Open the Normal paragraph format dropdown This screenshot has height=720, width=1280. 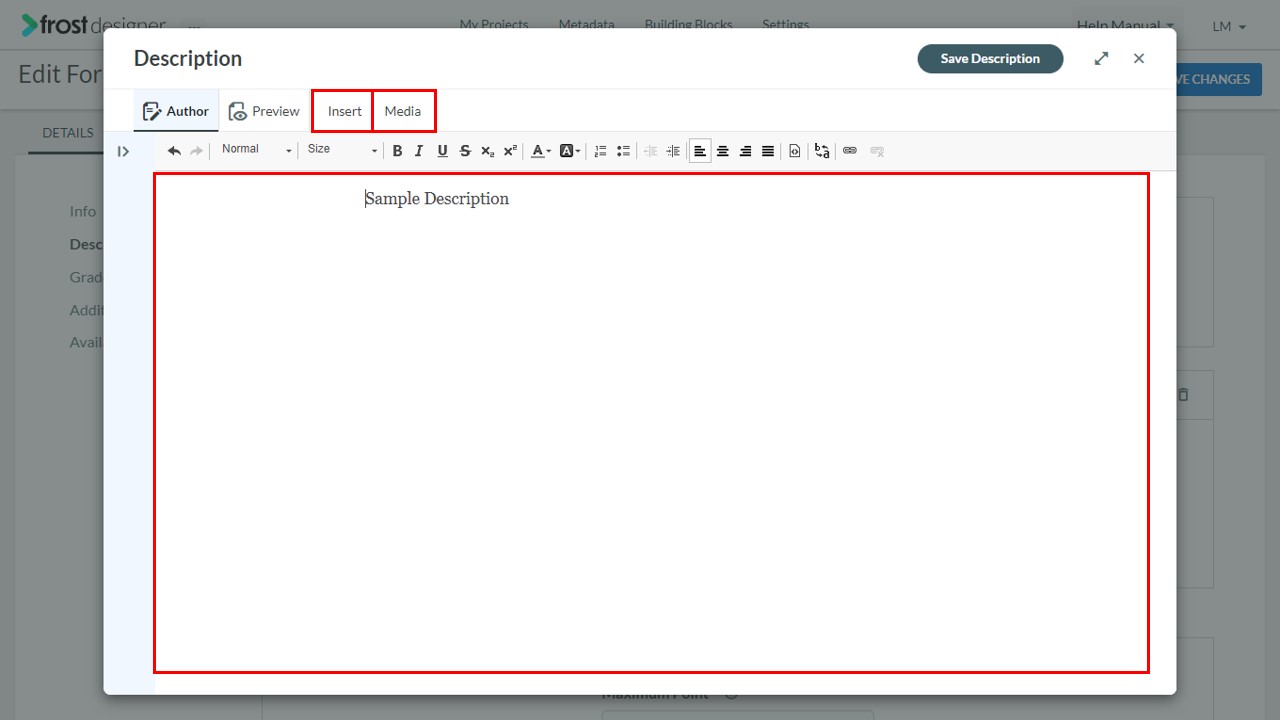(256, 150)
